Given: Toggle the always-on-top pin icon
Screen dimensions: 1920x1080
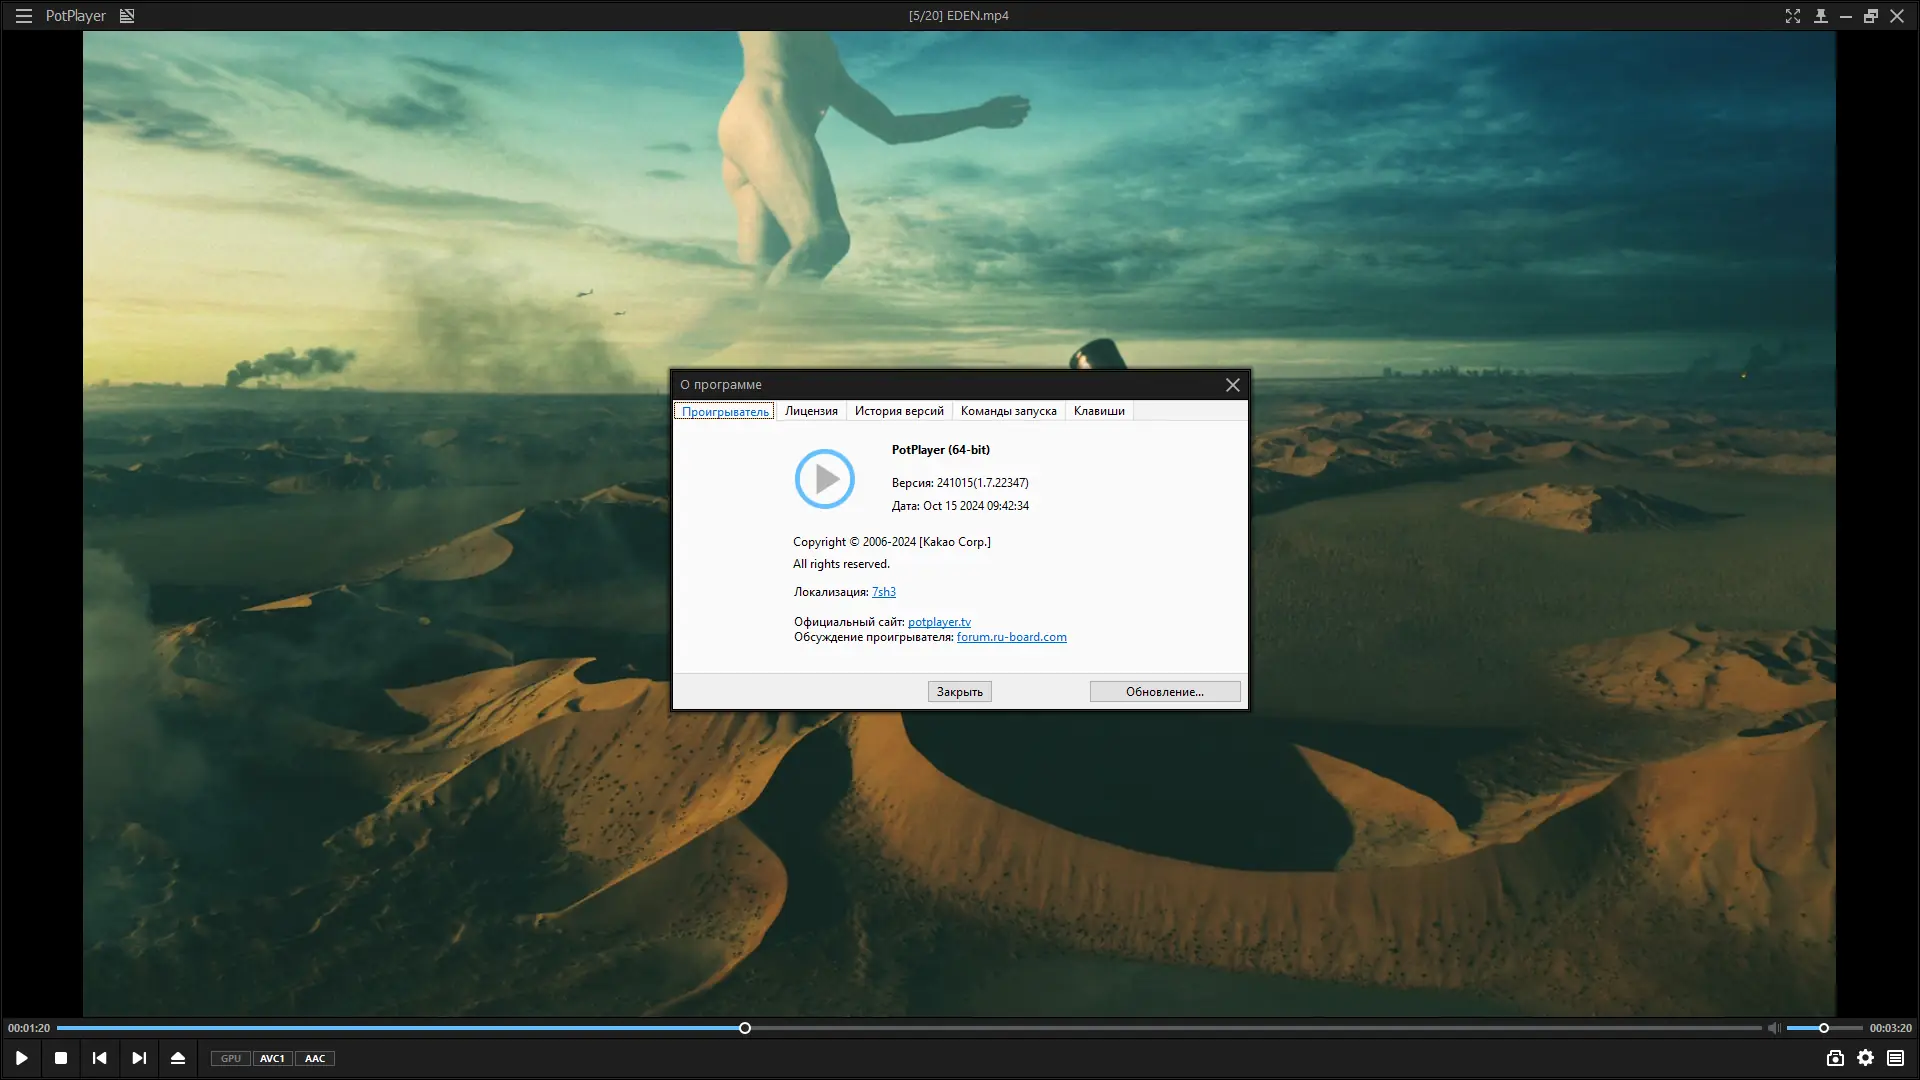Looking at the screenshot, I should click(1821, 16).
